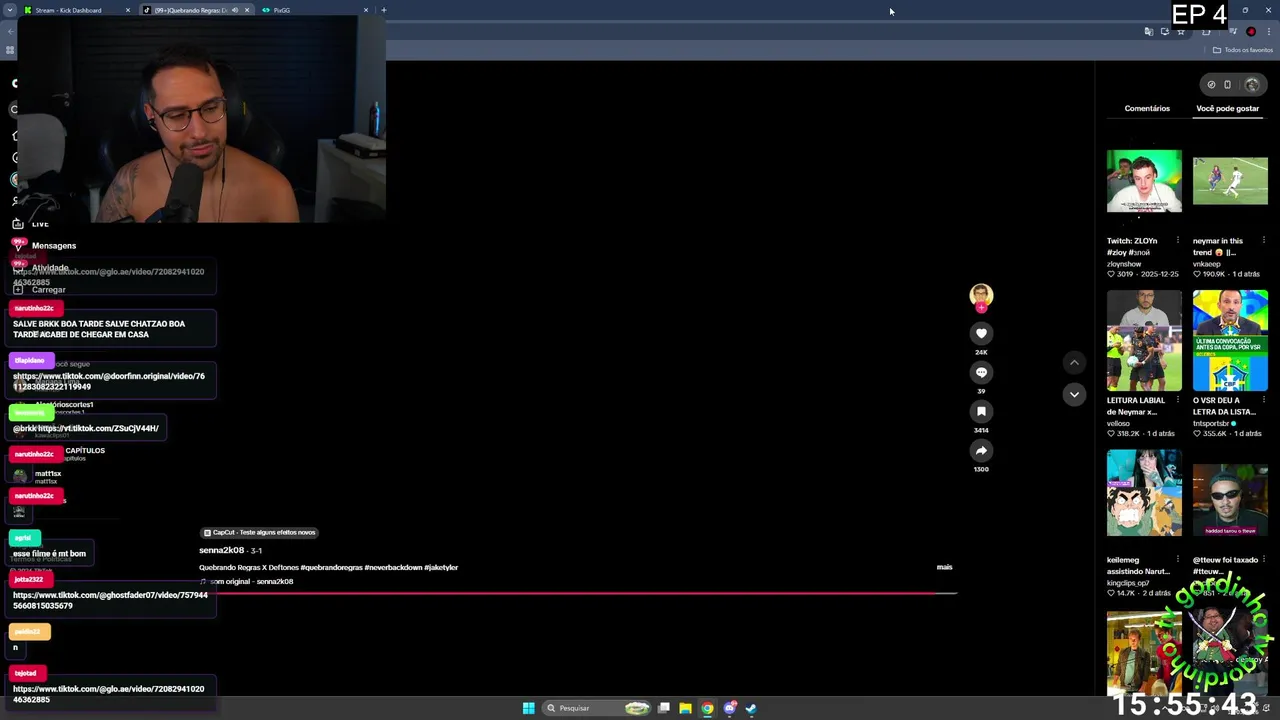The width and height of the screenshot is (1280, 720).
Task: Open Steam from the taskbar
Action: pos(751,708)
